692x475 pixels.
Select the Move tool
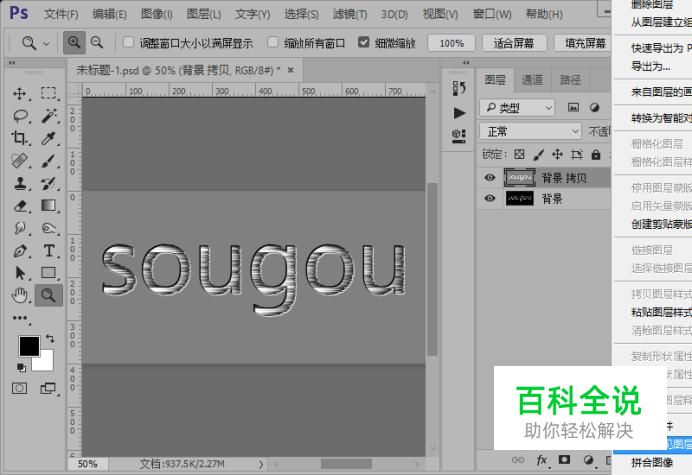tap(19, 94)
